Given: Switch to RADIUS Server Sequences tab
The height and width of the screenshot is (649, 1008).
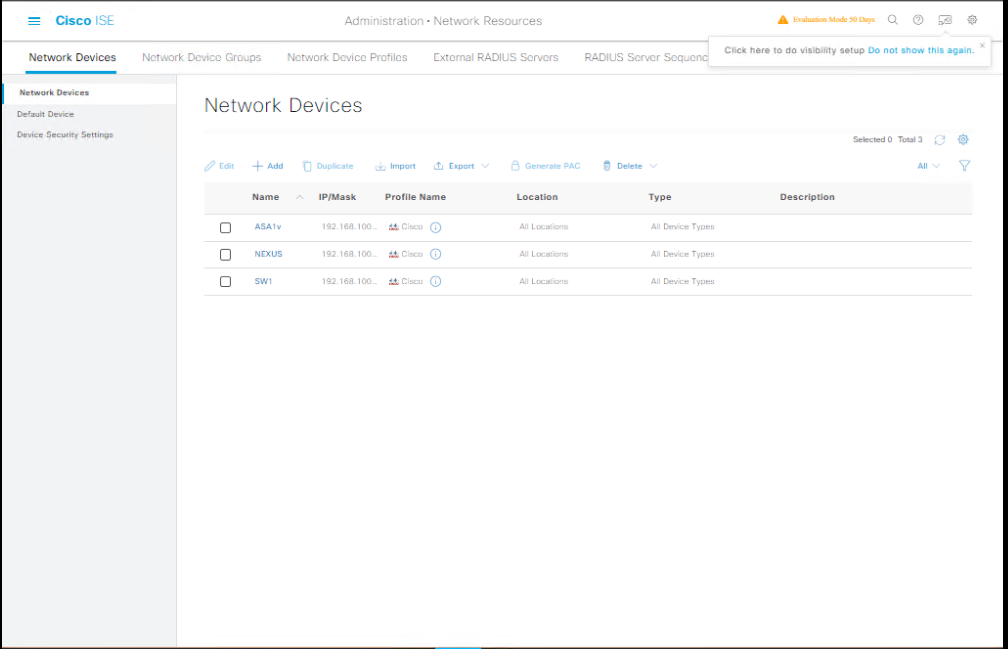Looking at the screenshot, I should (646, 57).
